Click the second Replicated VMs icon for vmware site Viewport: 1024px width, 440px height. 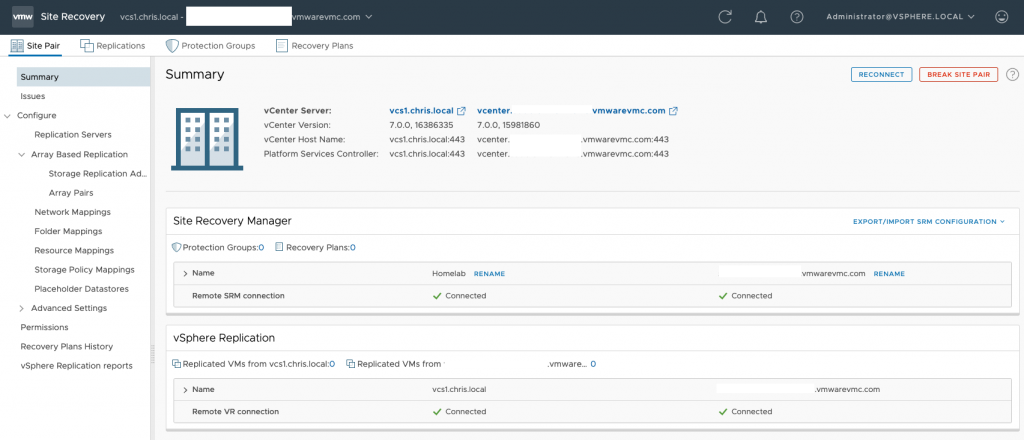tap(351, 364)
